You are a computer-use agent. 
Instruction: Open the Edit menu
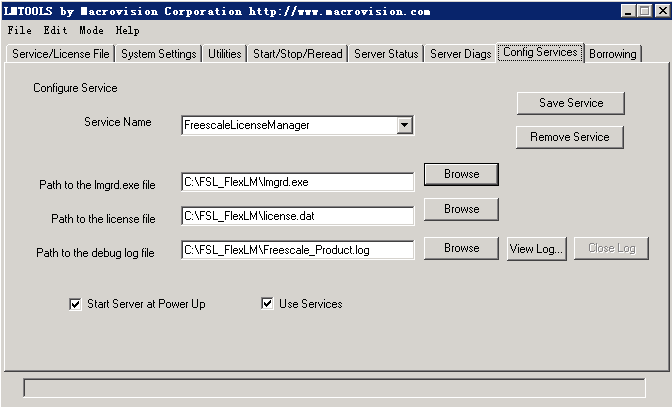point(55,30)
